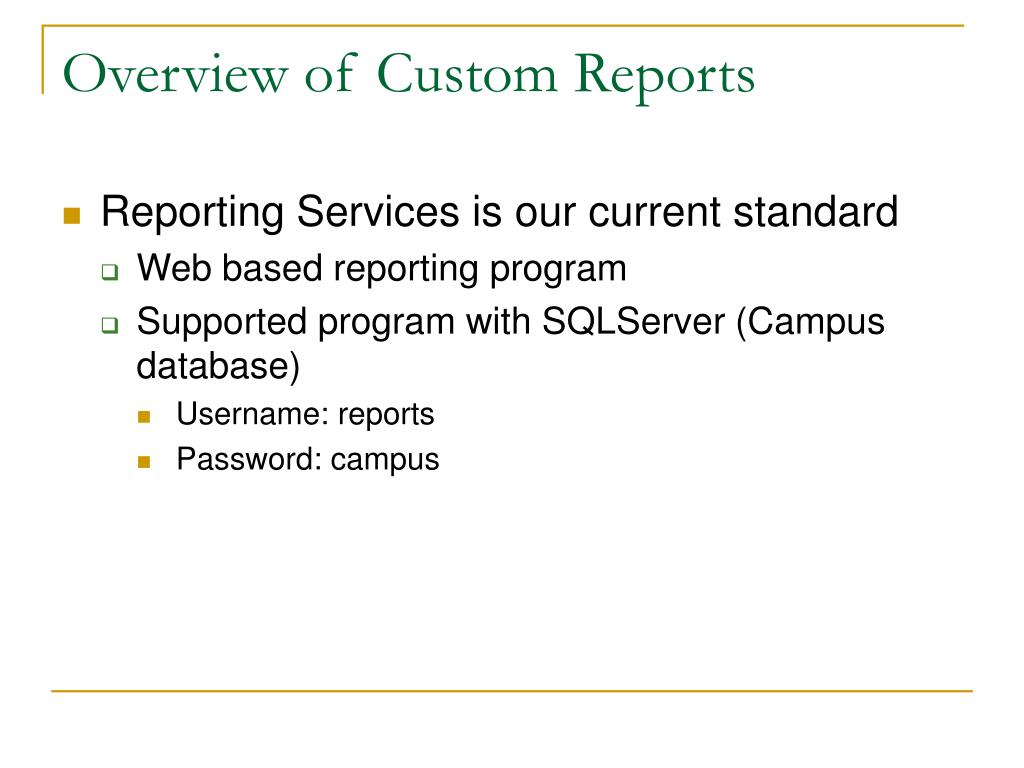Click the gold horizontal line at slide bottom
The image size is (1024, 768).
pos(512,690)
